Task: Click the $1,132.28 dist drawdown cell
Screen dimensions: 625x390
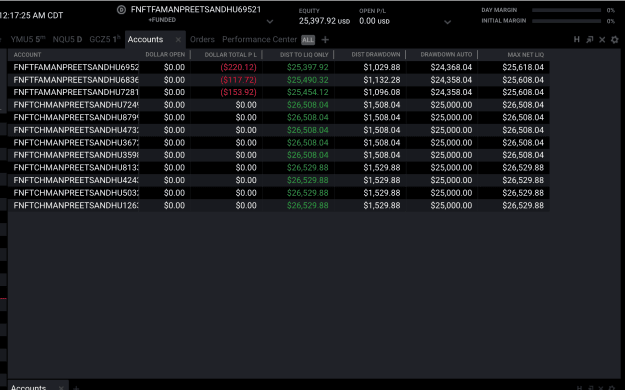Action: click(381, 80)
